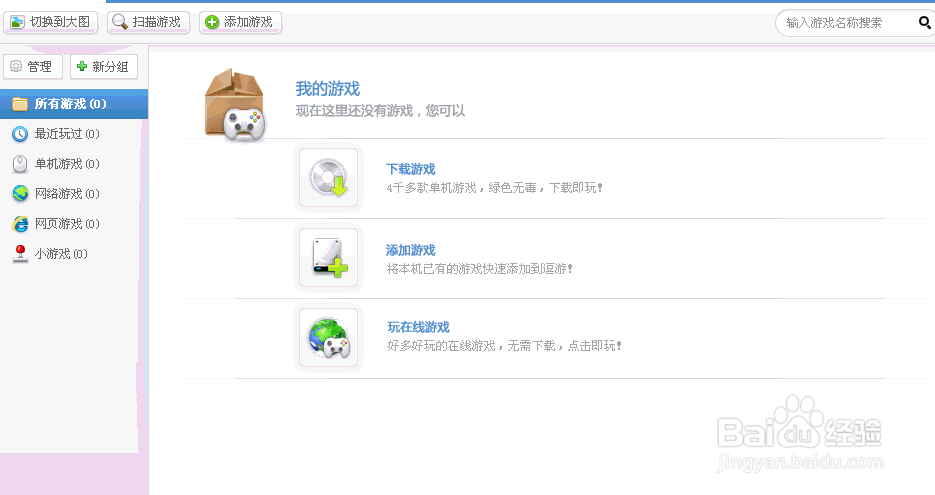Click the picture icon on 切换到大图
This screenshot has height=495, width=935.
click(x=17, y=22)
